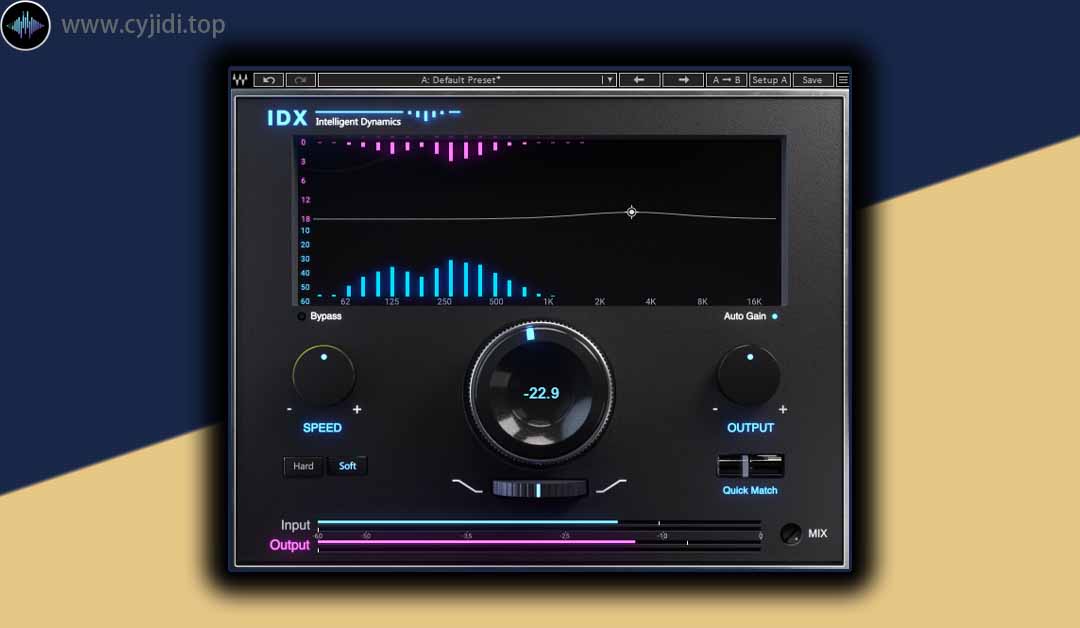Click the Quick Match label
This screenshot has width=1080, height=628.
click(x=750, y=490)
